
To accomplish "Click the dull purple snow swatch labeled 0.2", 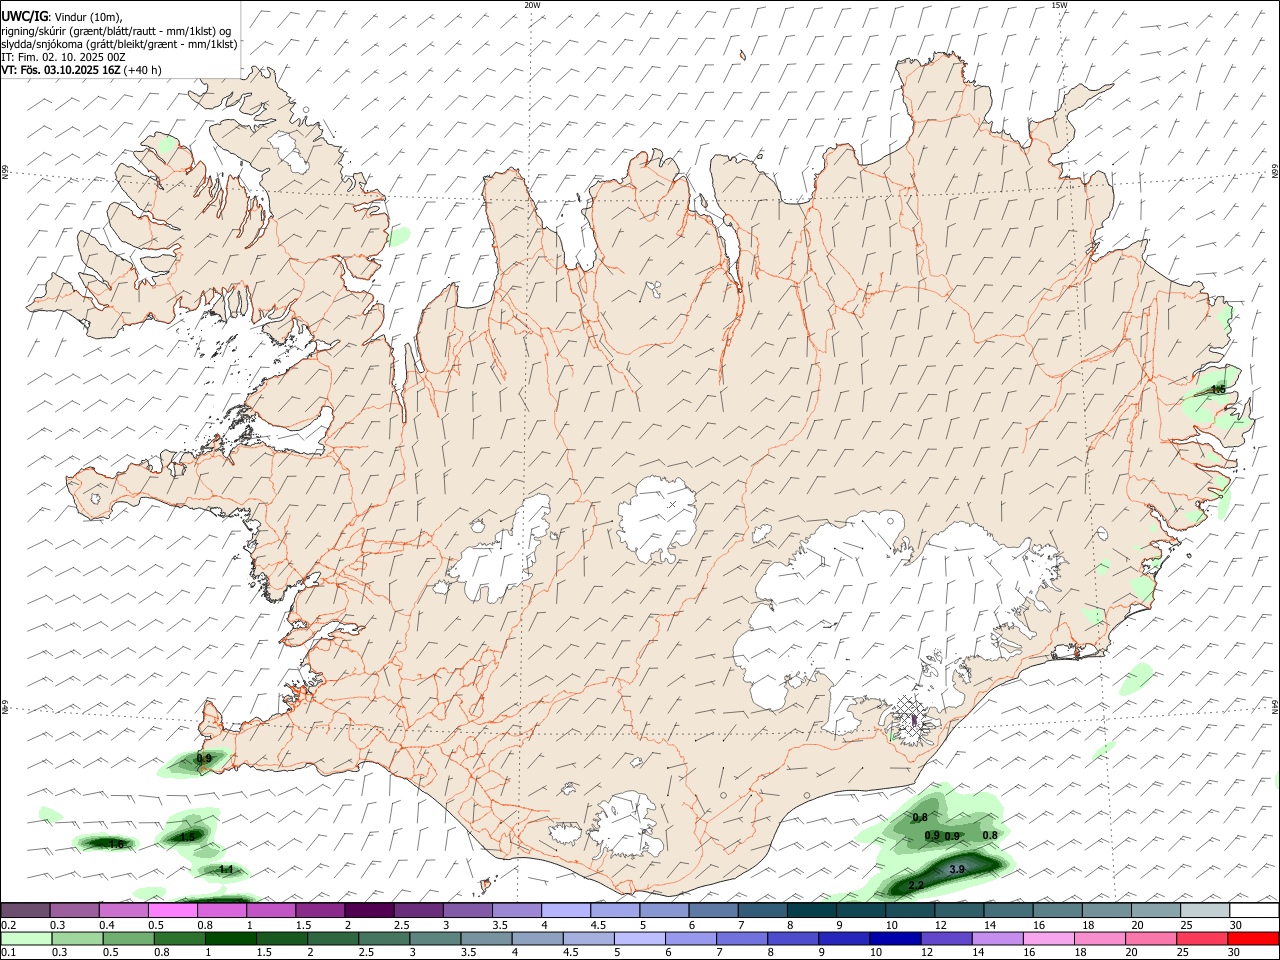I will pos(26,910).
